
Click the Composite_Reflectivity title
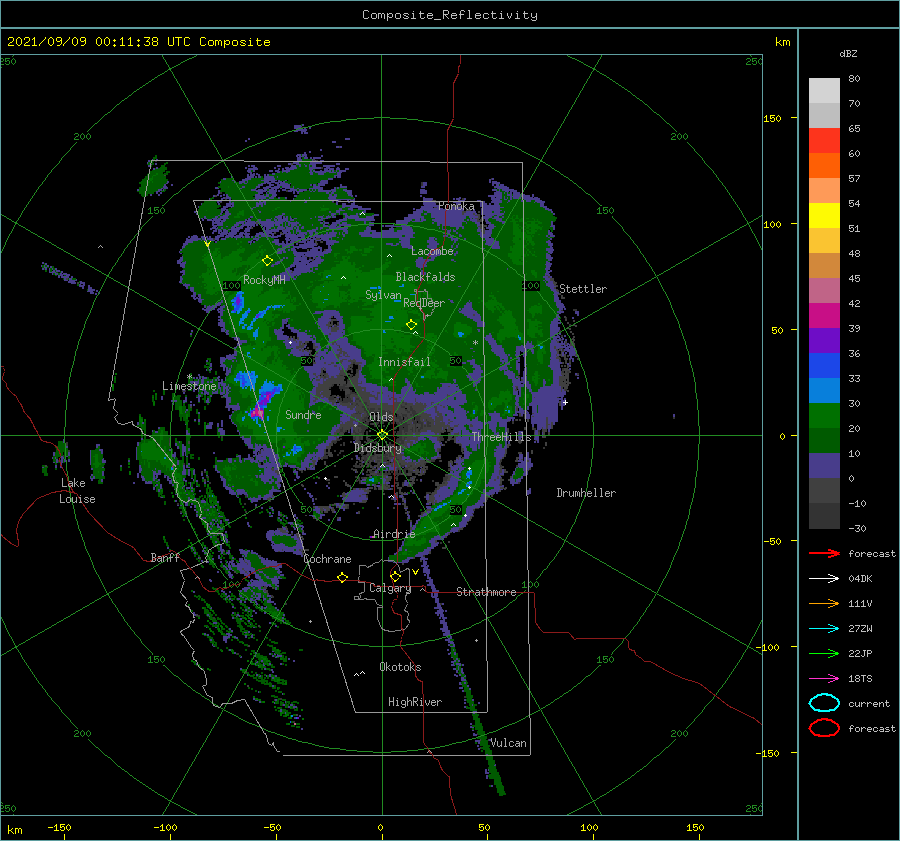point(450,15)
